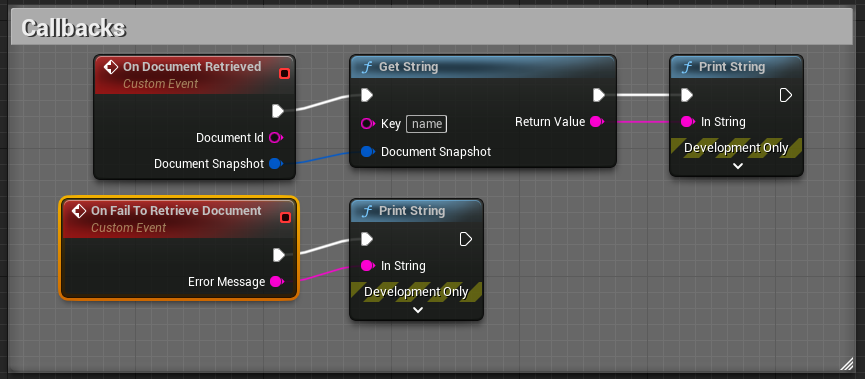The image size is (865, 379).
Task: Click the Key field containing name
Action: (x=426, y=124)
